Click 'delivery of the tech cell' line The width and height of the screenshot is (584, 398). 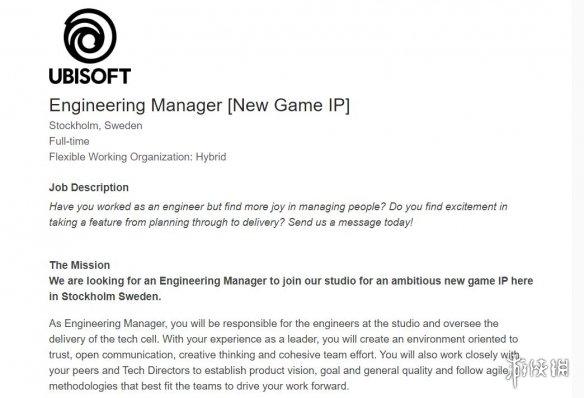coord(283,339)
